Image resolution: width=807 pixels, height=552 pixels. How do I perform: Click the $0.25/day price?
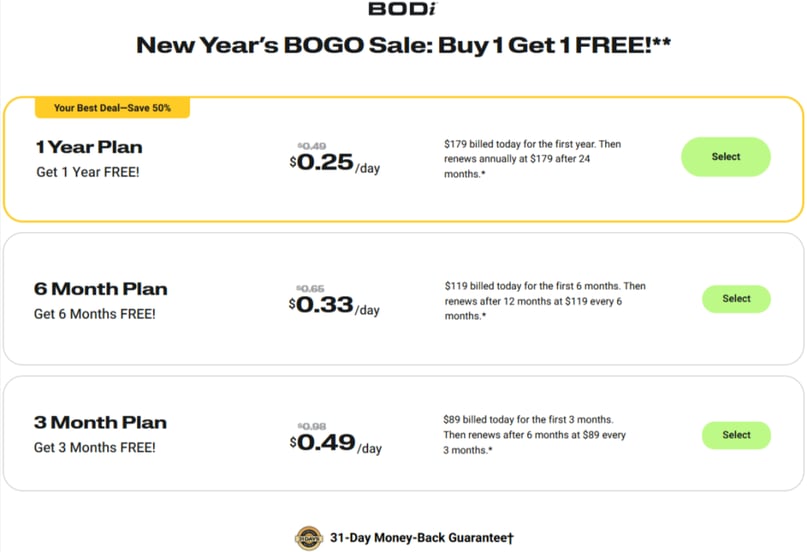coord(335,164)
